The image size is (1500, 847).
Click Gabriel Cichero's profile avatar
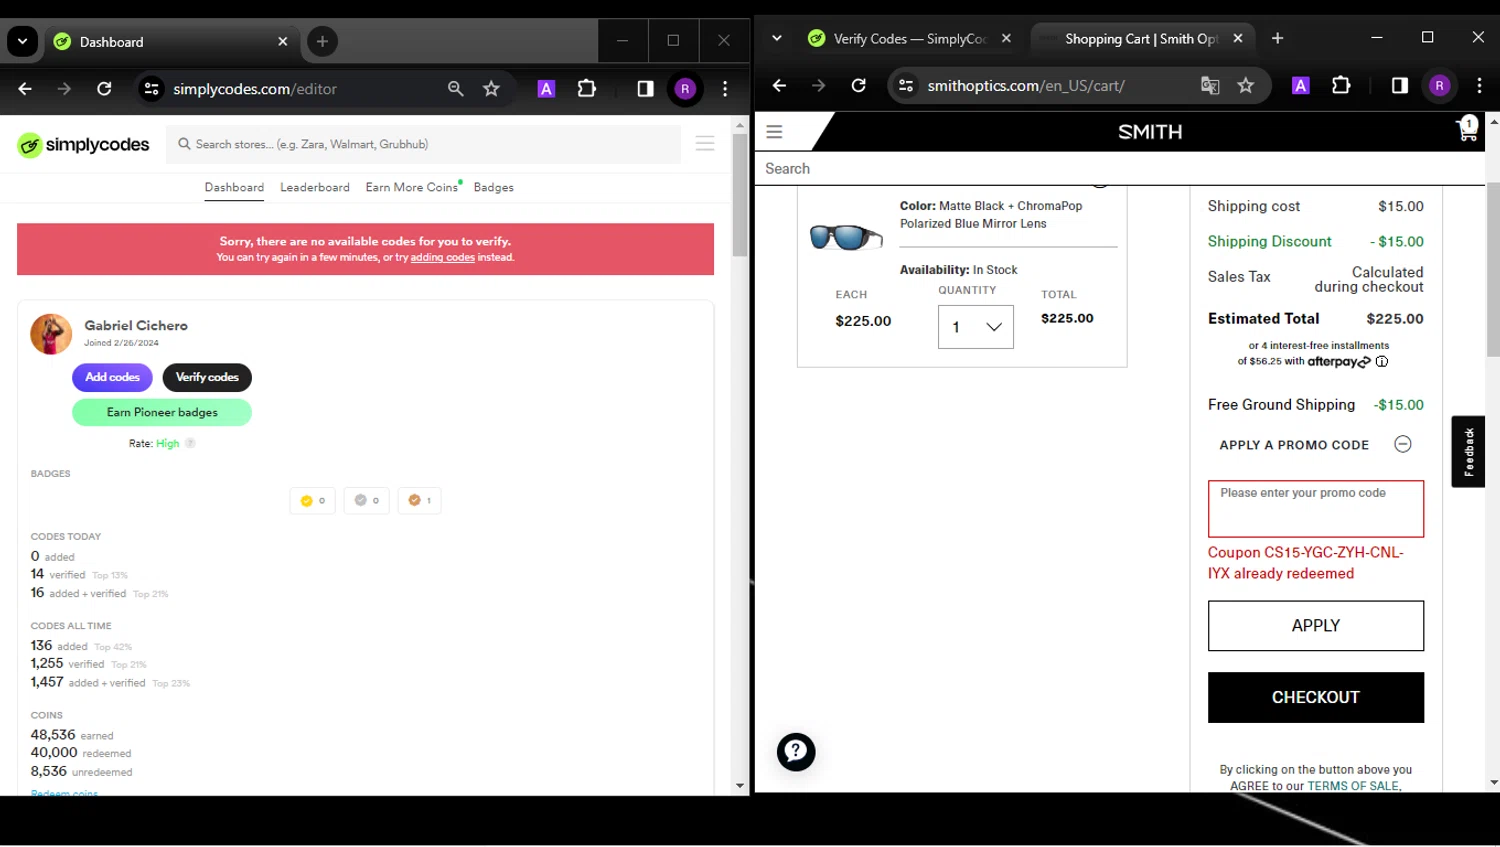click(x=51, y=334)
